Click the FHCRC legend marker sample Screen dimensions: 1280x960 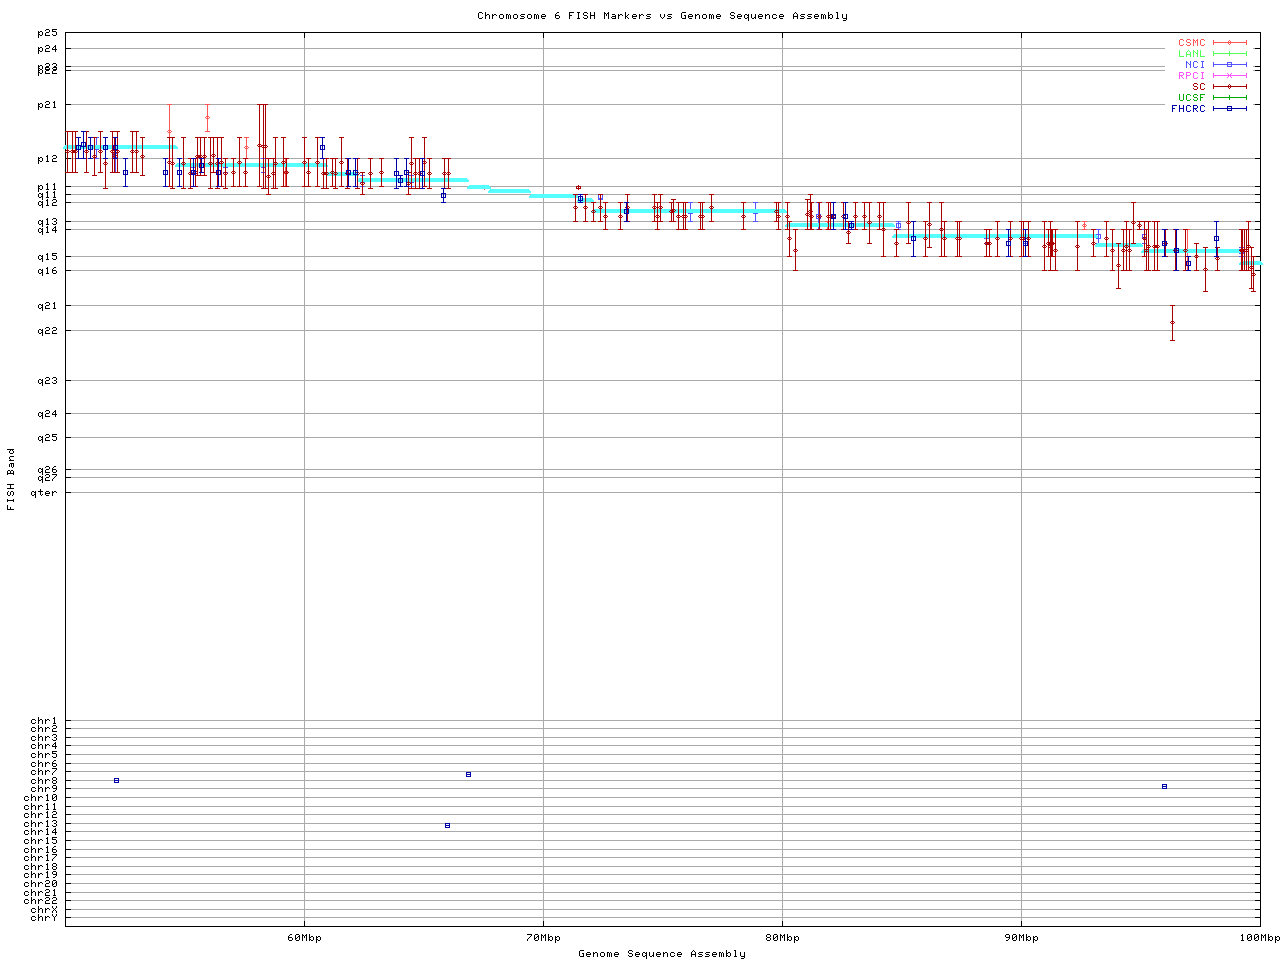[1229, 108]
